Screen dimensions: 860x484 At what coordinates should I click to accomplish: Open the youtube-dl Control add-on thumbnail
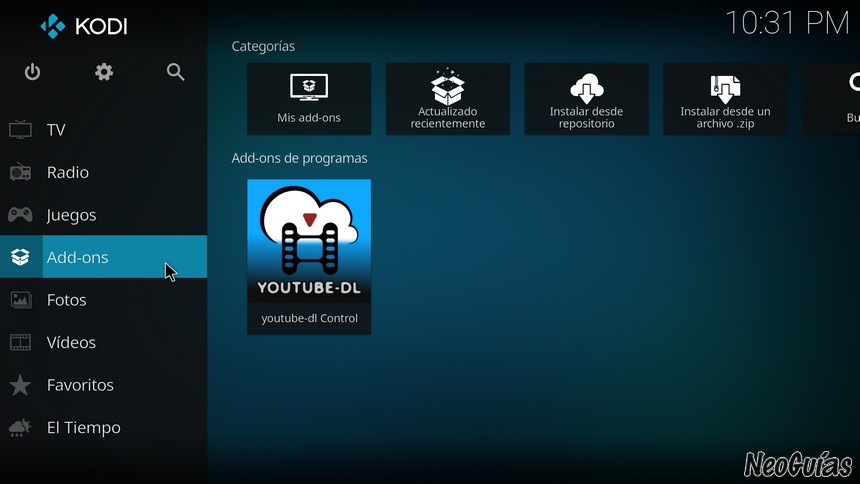pos(309,241)
